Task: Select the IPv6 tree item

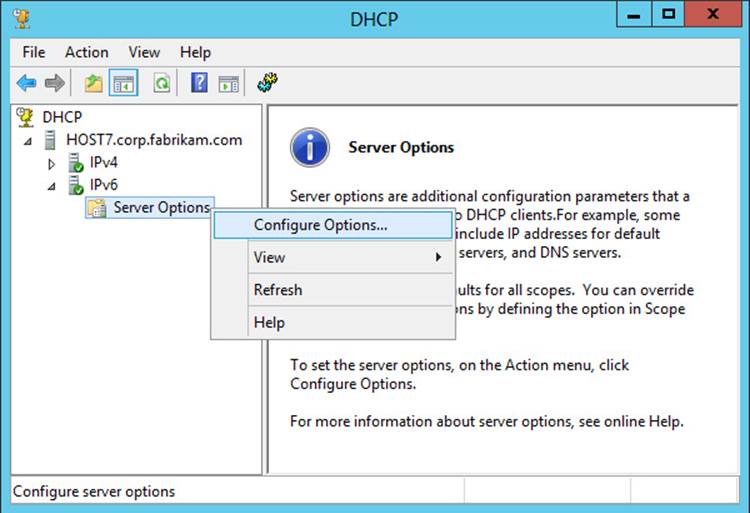Action: pos(103,185)
